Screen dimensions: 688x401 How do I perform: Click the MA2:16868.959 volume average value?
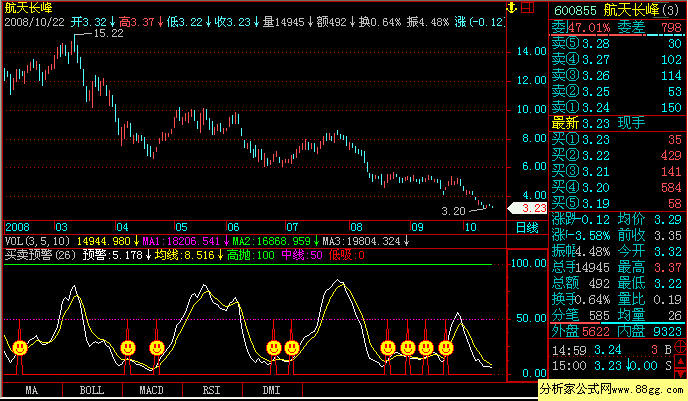(x=274, y=241)
